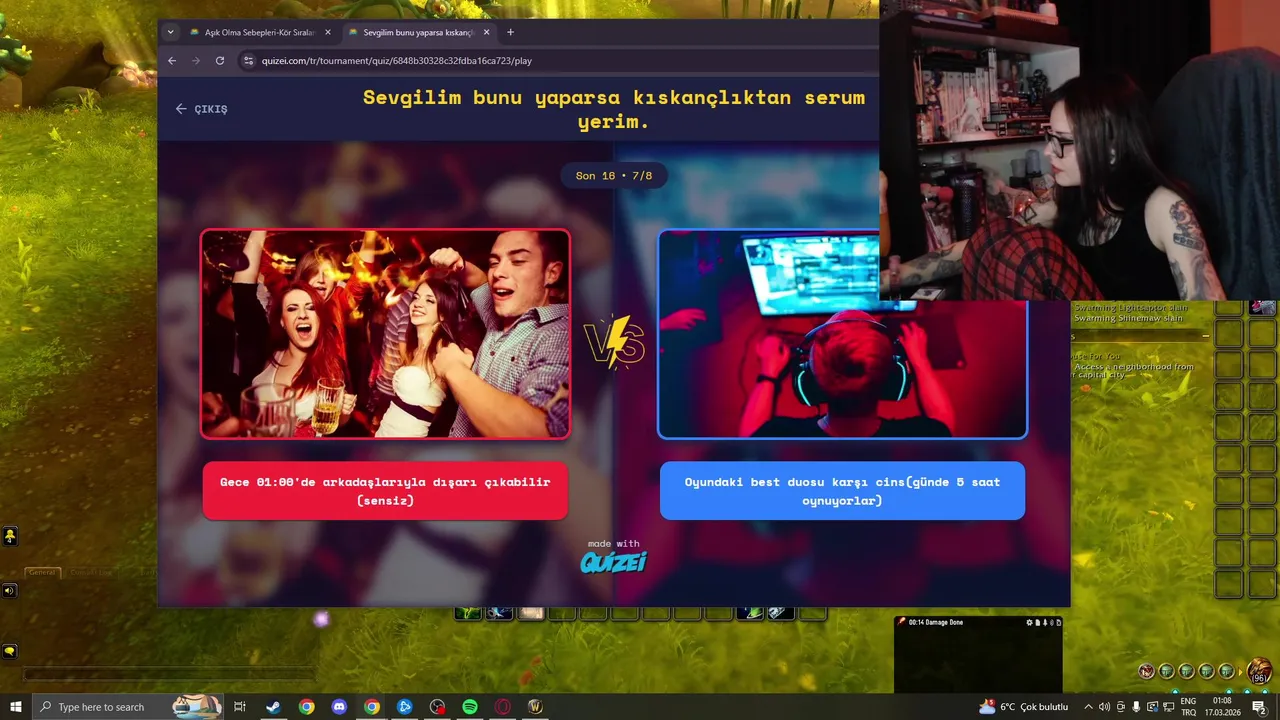Image resolution: width=1280 pixels, height=720 pixels.
Task: Click the Meet Now camera tray icon
Action: coord(1120,707)
